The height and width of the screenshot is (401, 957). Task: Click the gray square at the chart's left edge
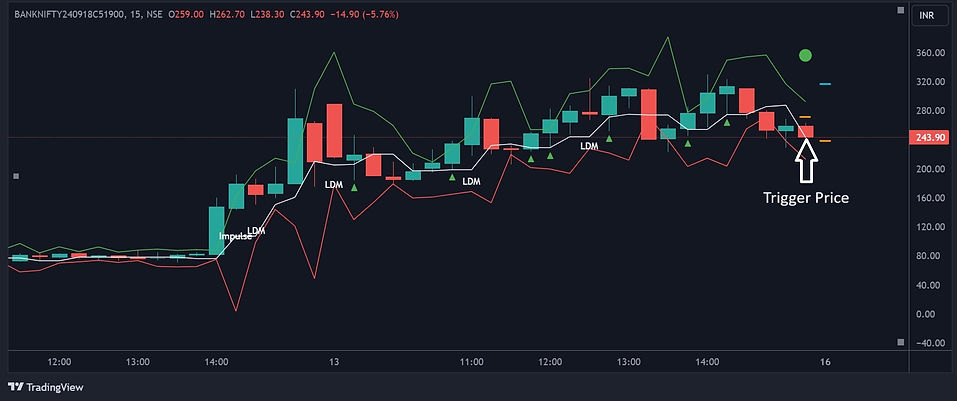point(15,176)
